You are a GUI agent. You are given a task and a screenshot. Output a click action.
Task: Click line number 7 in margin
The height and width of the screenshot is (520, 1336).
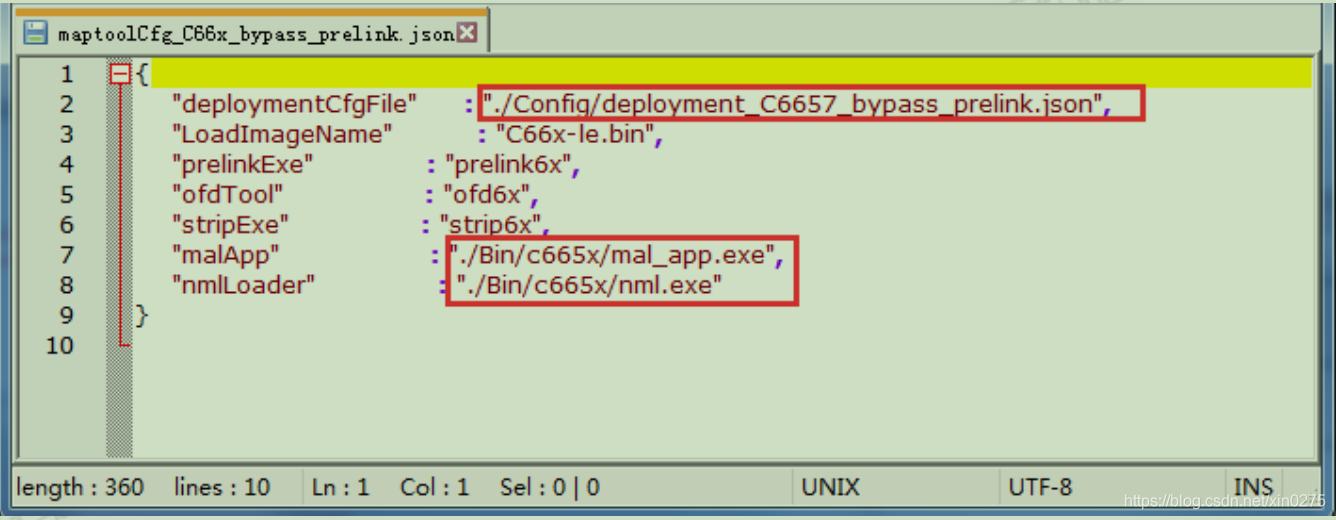(66, 255)
